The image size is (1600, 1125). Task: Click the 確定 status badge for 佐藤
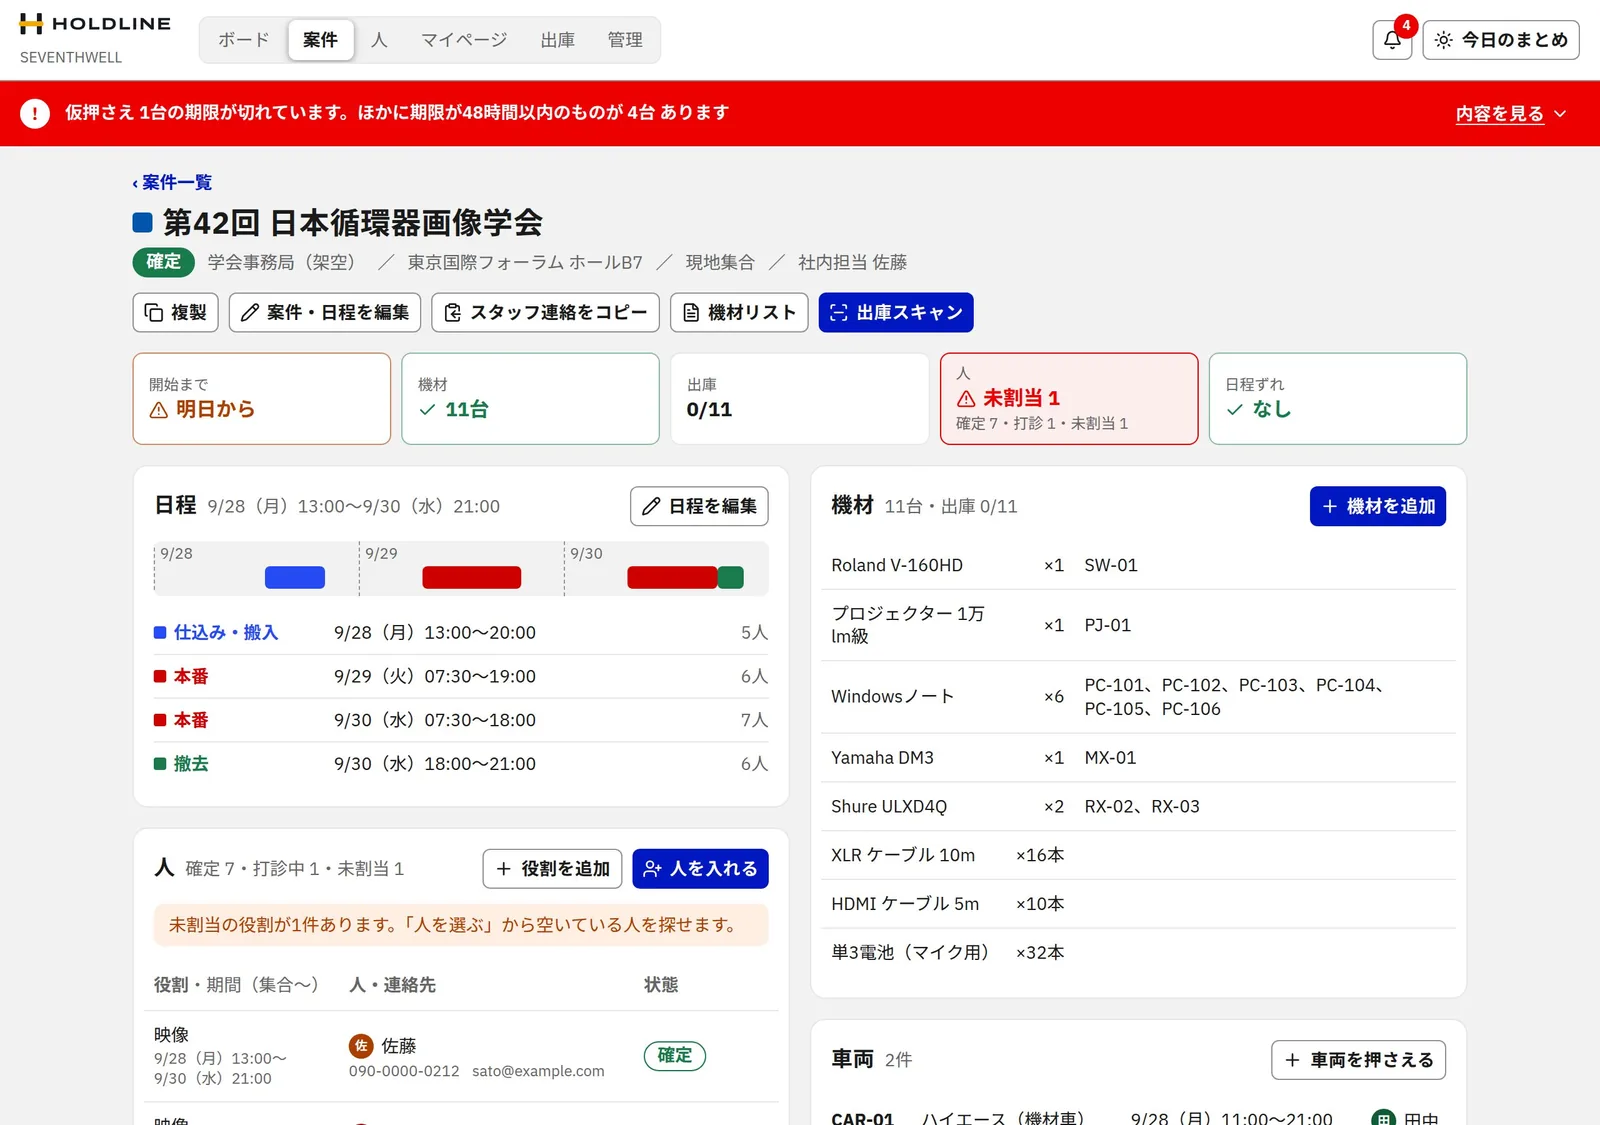tap(675, 1056)
